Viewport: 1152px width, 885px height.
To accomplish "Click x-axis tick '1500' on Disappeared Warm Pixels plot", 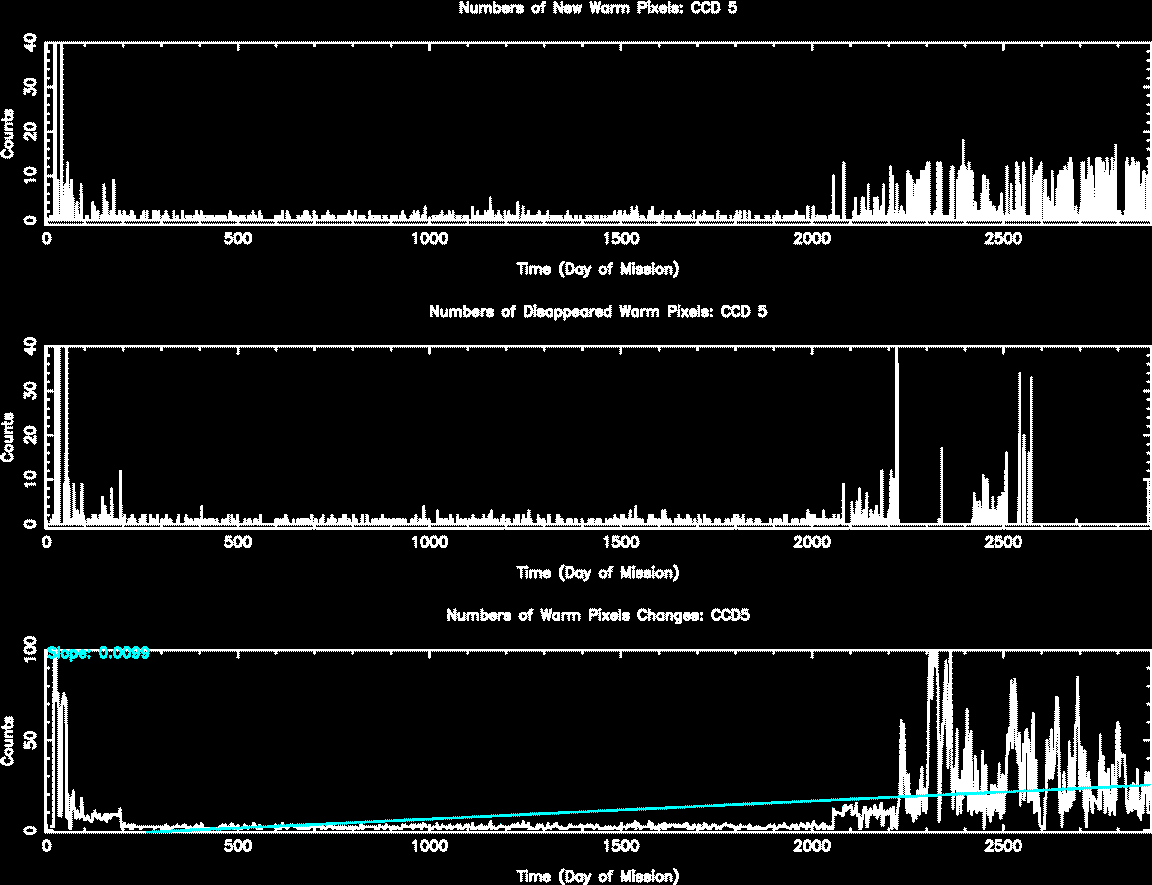I will [621, 542].
